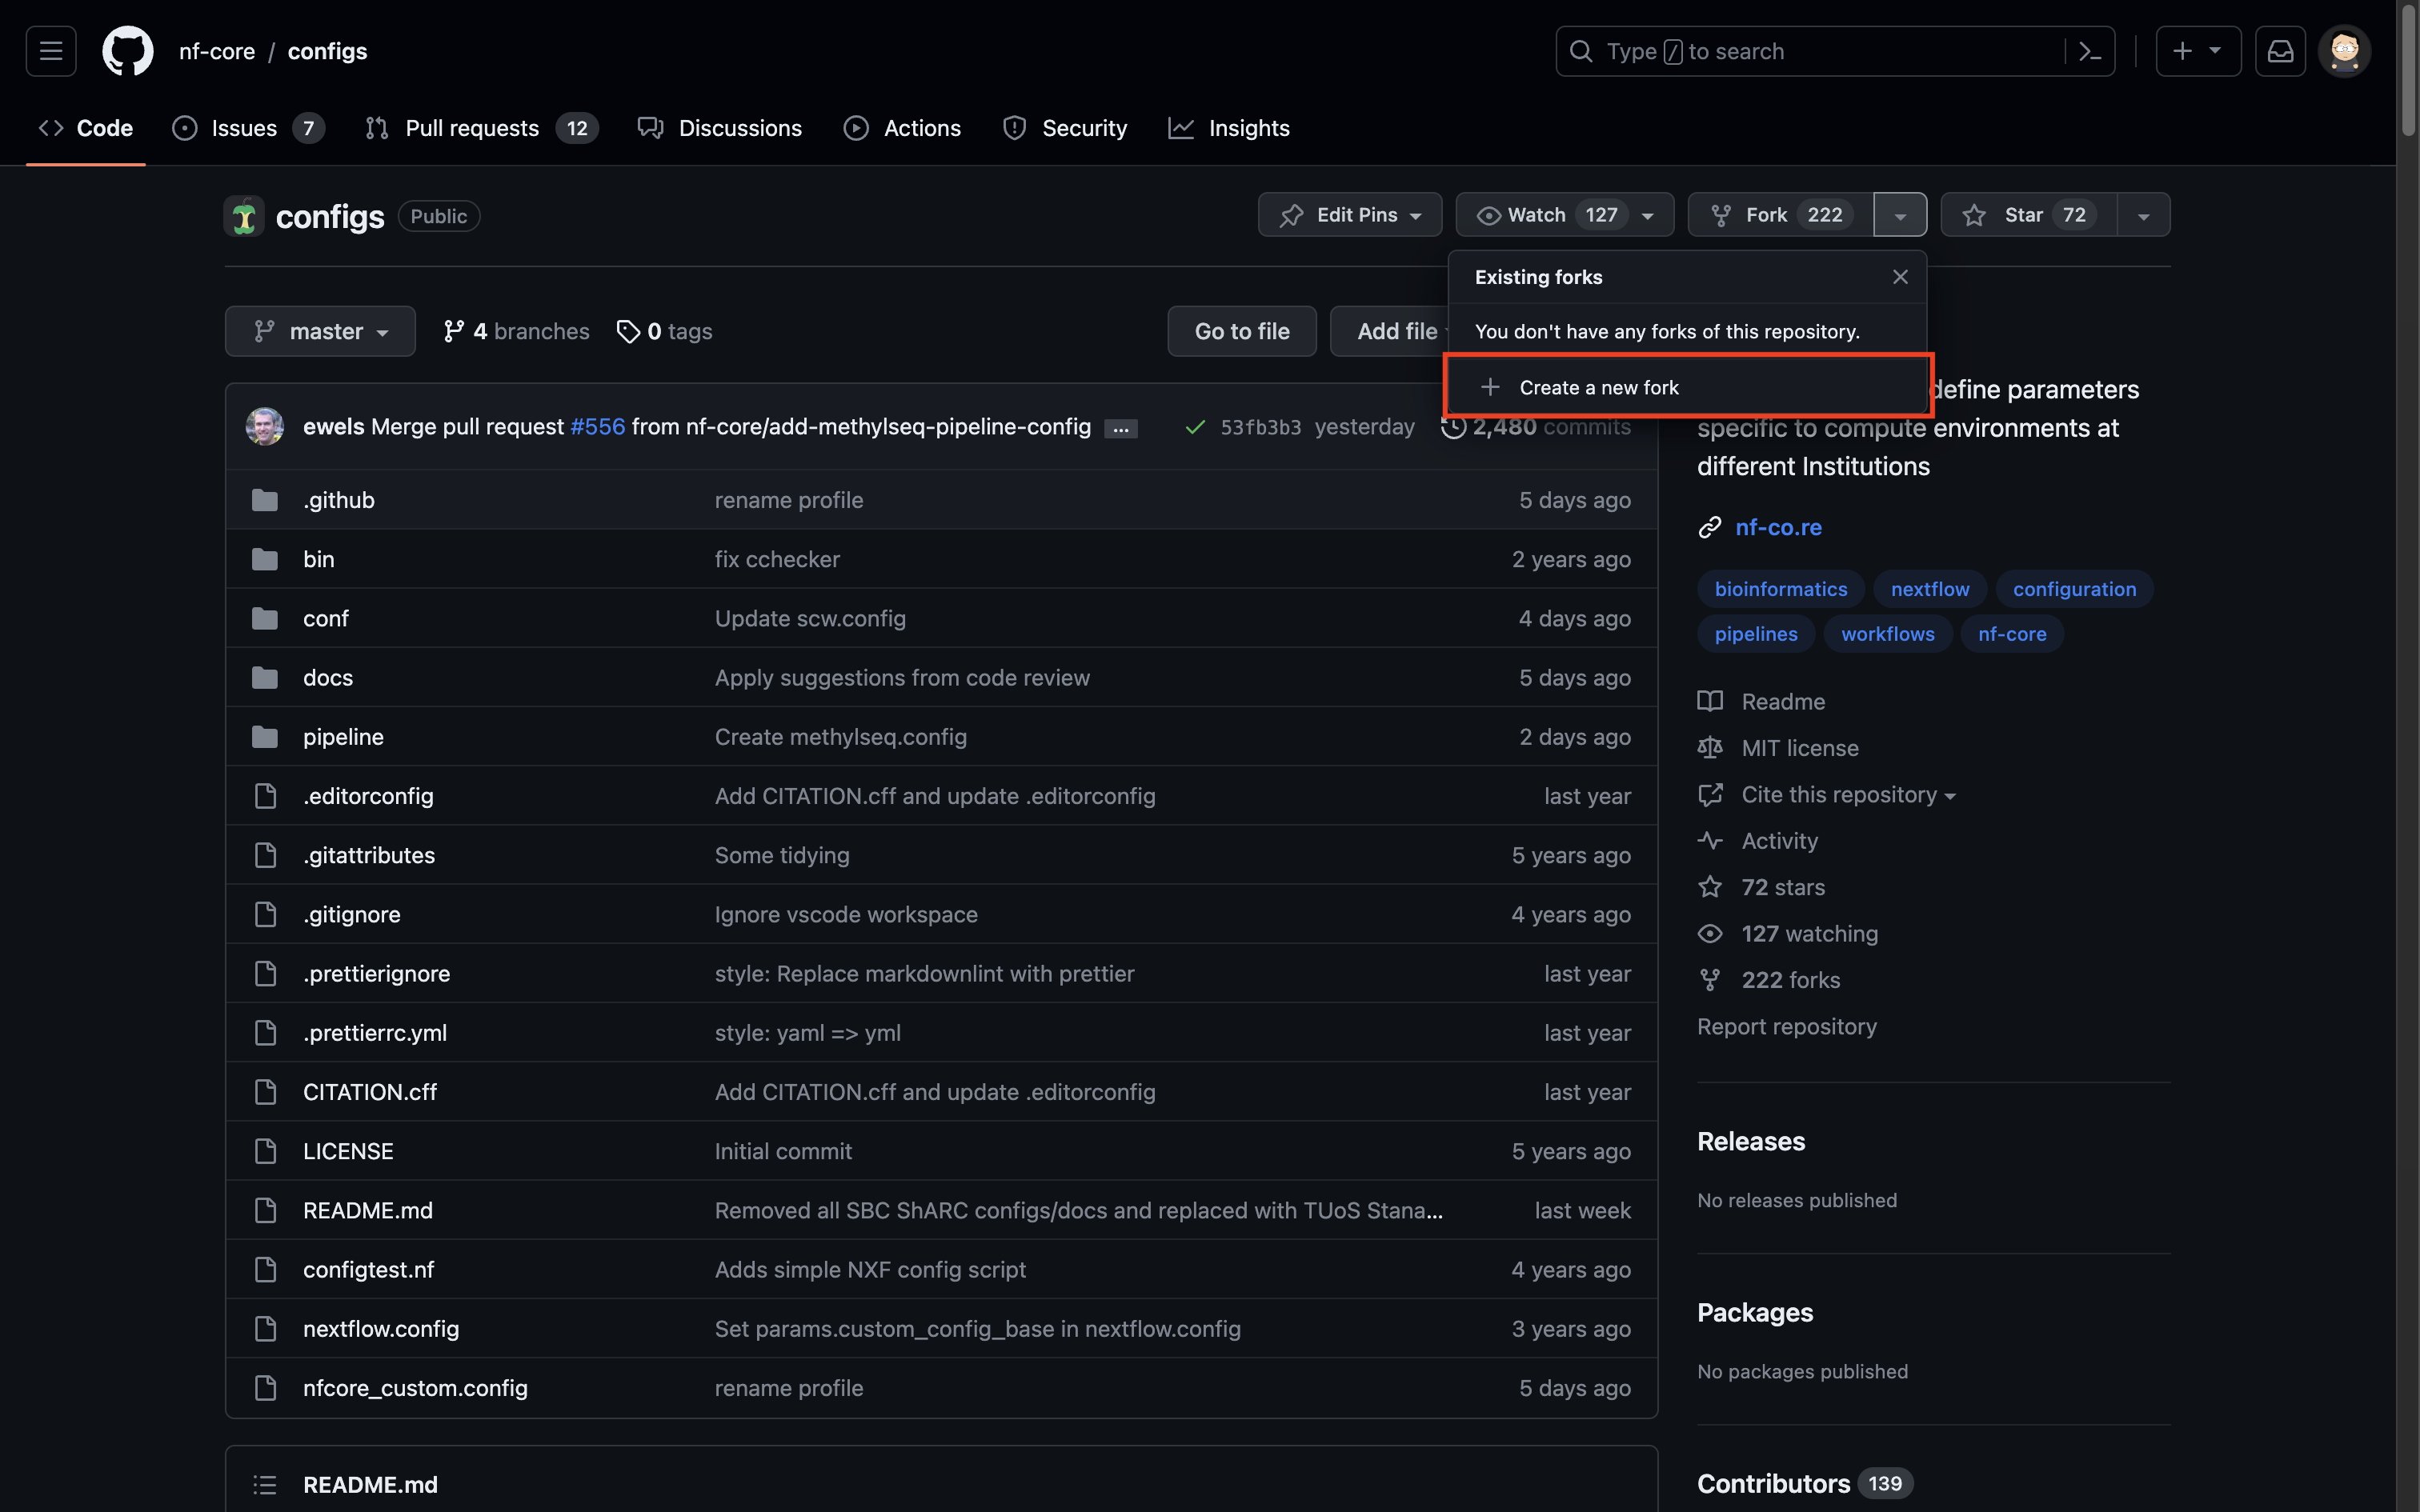Show the green commit status checkmark
2420x1512 pixels.
(x=1194, y=427)
